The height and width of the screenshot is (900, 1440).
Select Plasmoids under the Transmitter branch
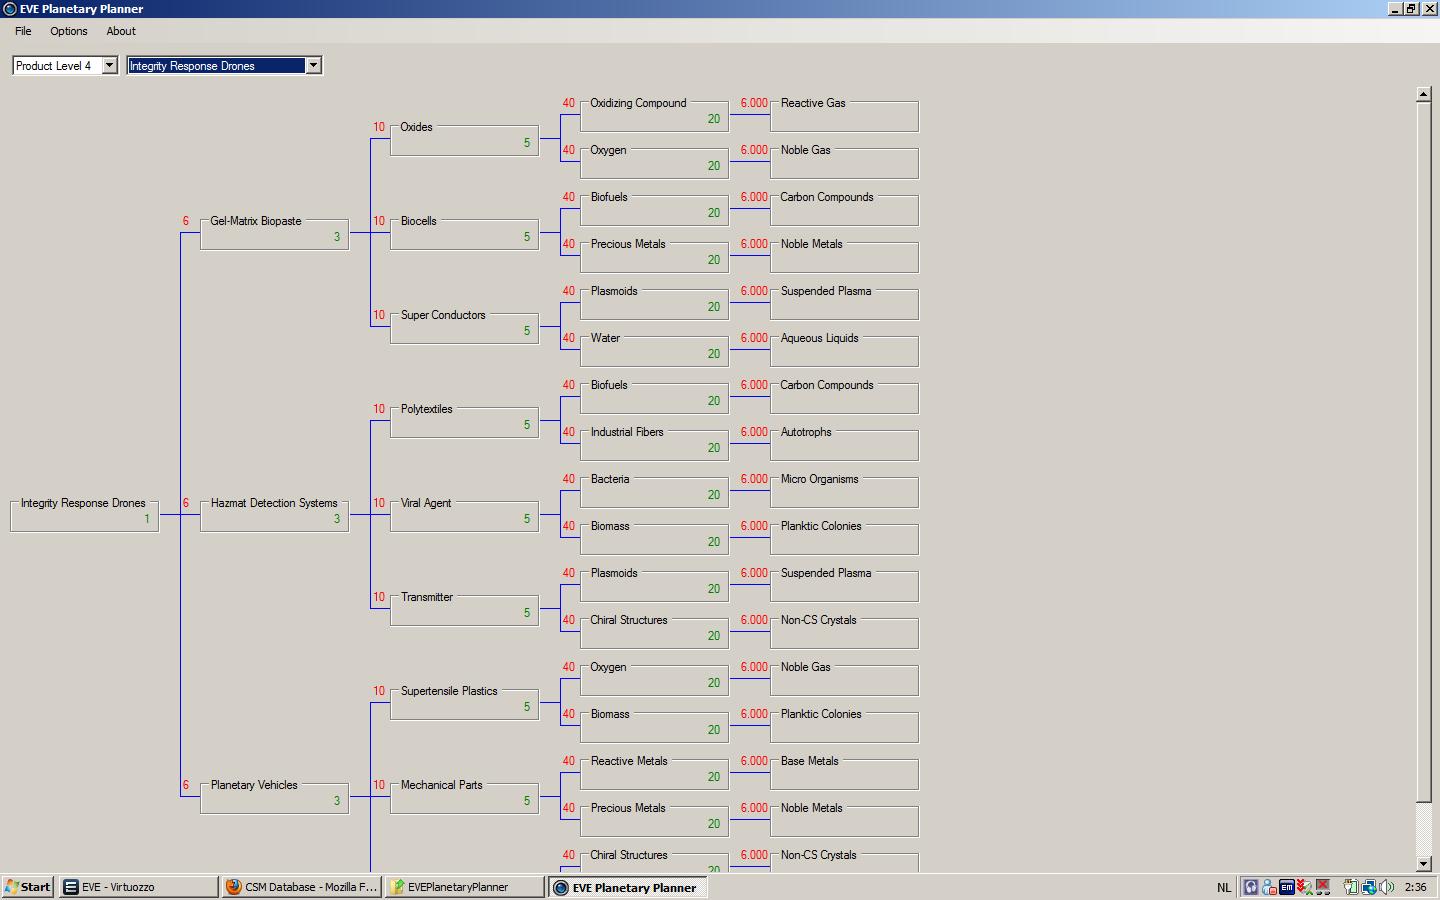point(654,584)
